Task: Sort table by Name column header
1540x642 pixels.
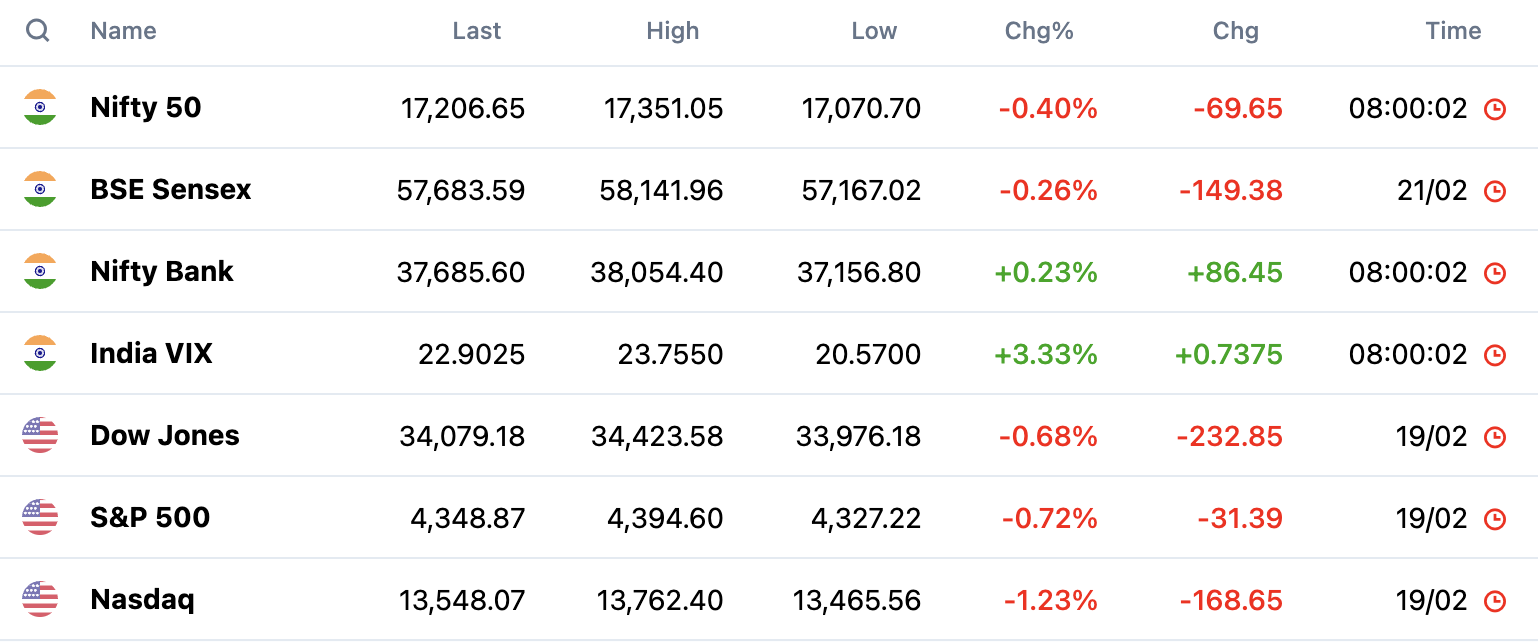Action: pyautogui.click(x=123, y=31)
